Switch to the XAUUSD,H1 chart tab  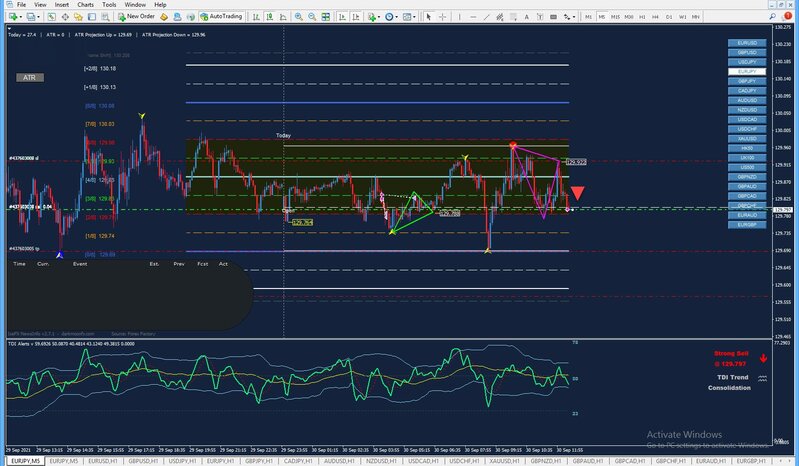click(x=504, y=461)
